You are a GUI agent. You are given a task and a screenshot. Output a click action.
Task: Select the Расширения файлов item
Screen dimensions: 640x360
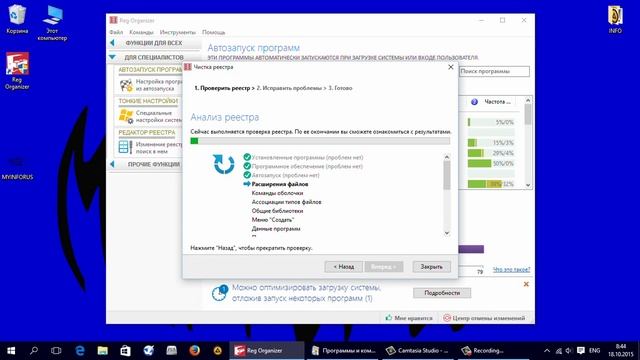[280, 184]
